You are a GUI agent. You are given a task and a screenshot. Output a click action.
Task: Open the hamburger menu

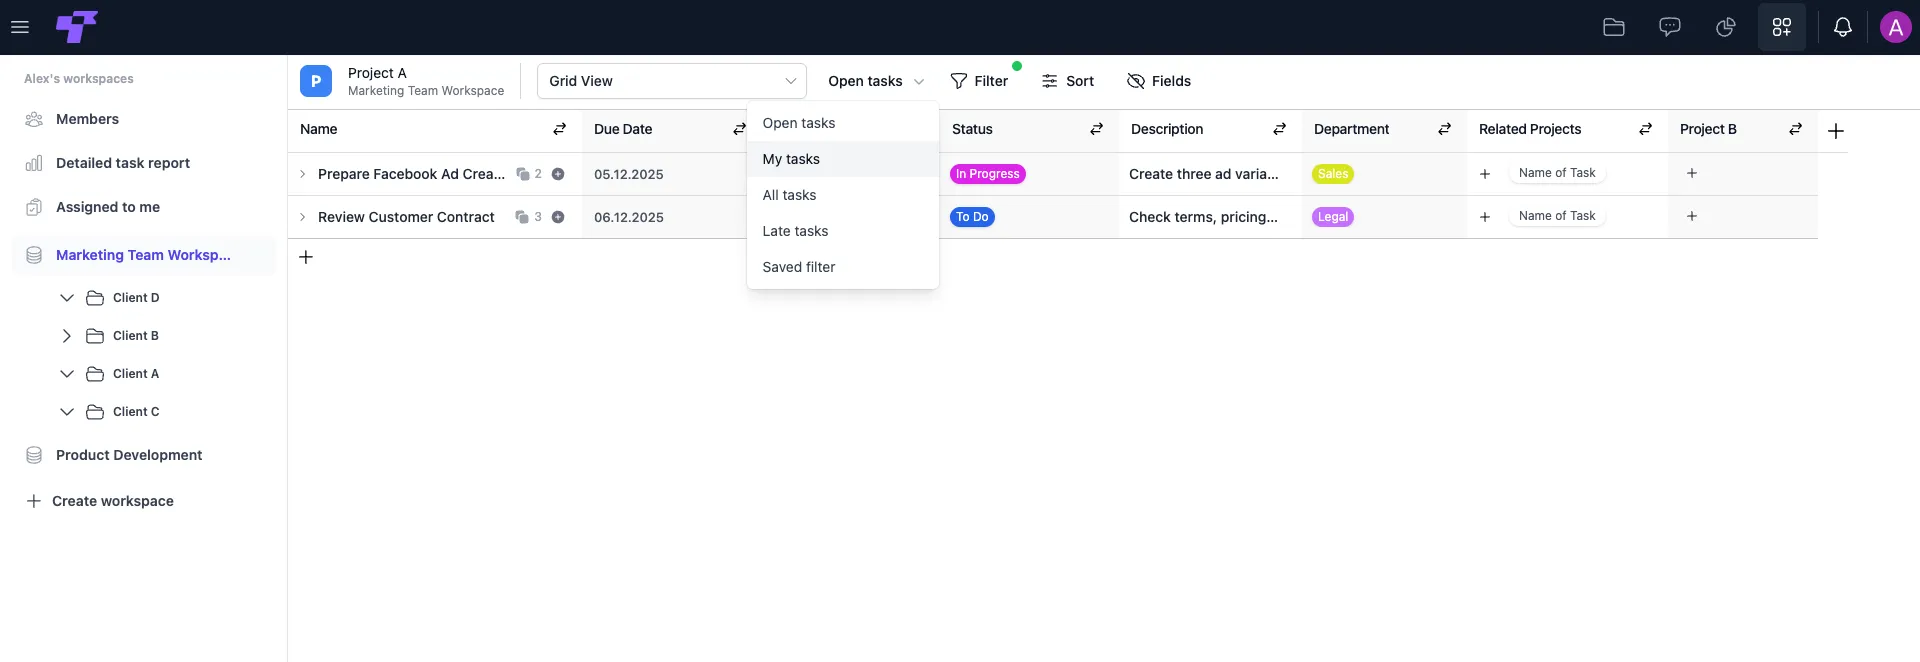click(20, 27)
